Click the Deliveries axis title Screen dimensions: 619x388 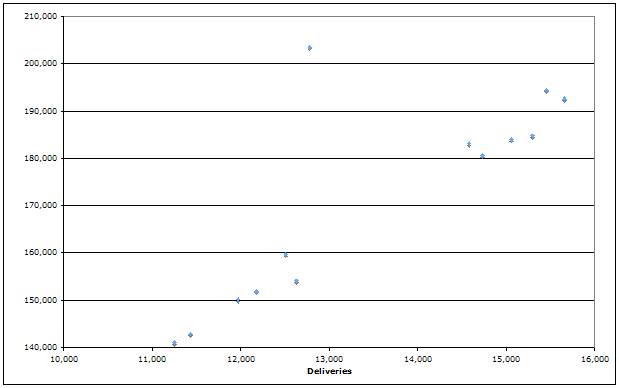(x=329, y=371)
